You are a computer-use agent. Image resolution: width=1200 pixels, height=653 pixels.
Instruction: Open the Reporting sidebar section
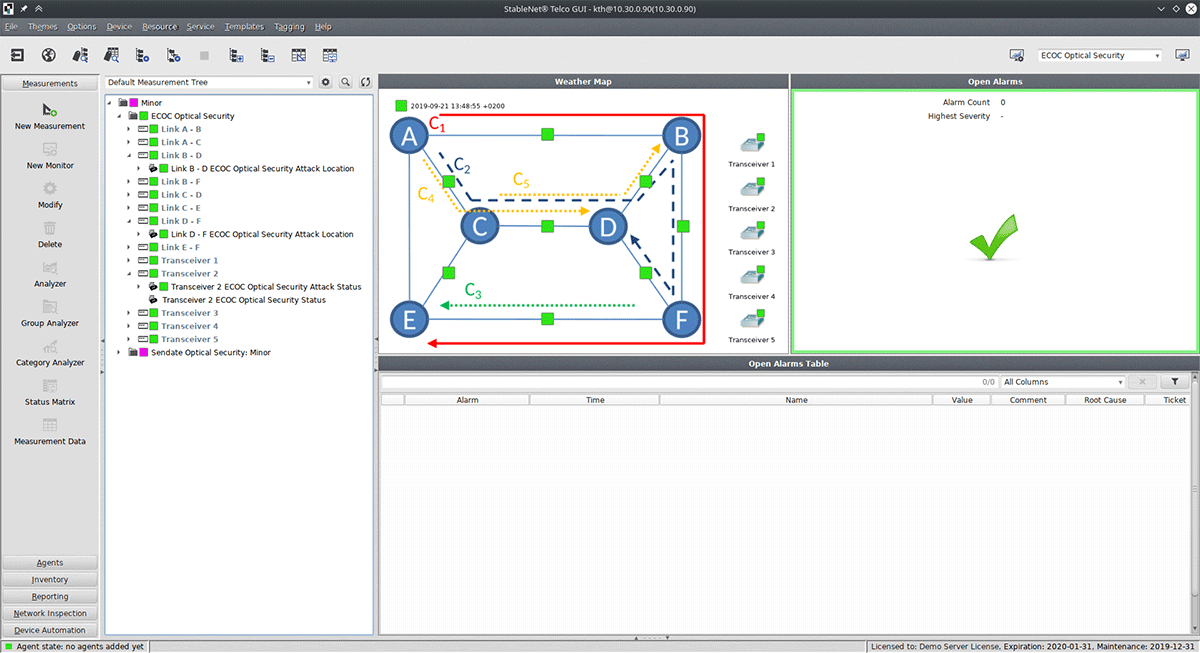tap(50, 597)
